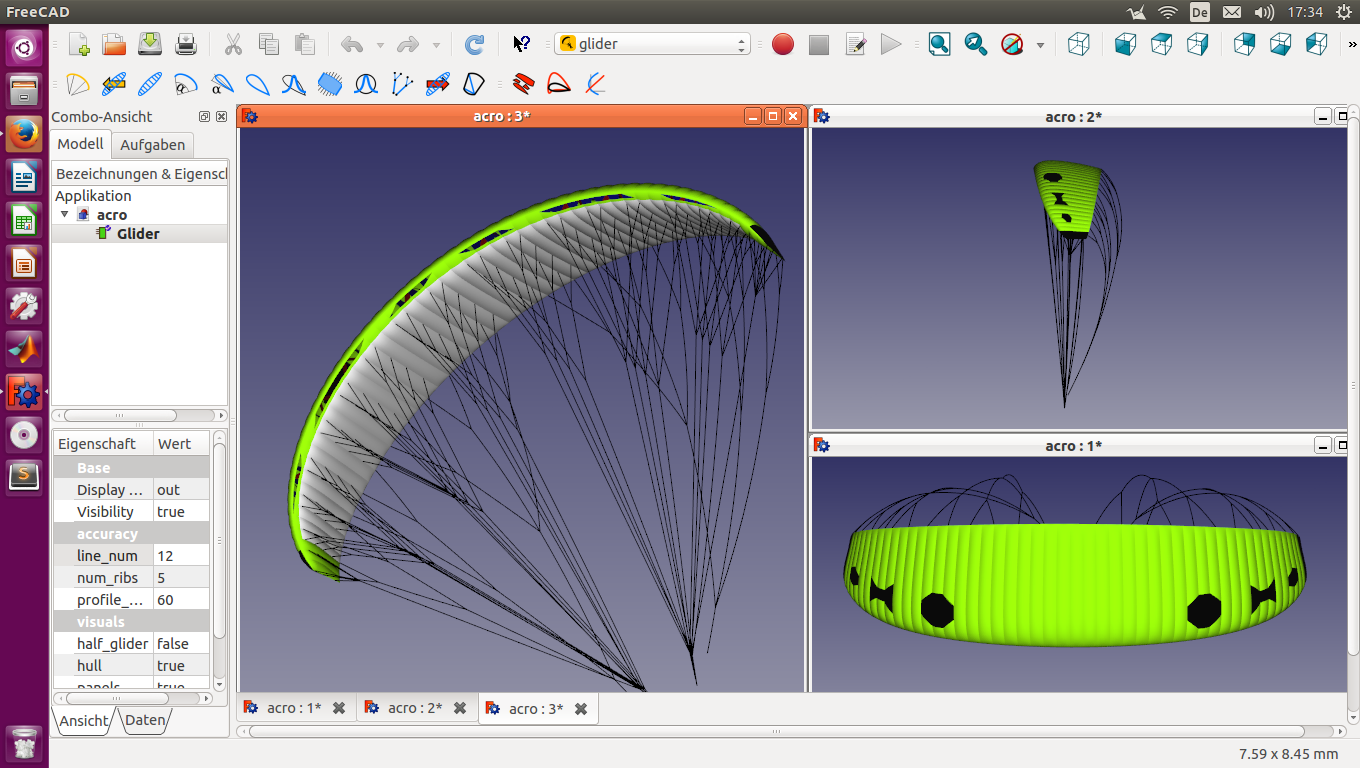Select the Glider object in model tree
1360x768 pixels.
tap(138, 233)
